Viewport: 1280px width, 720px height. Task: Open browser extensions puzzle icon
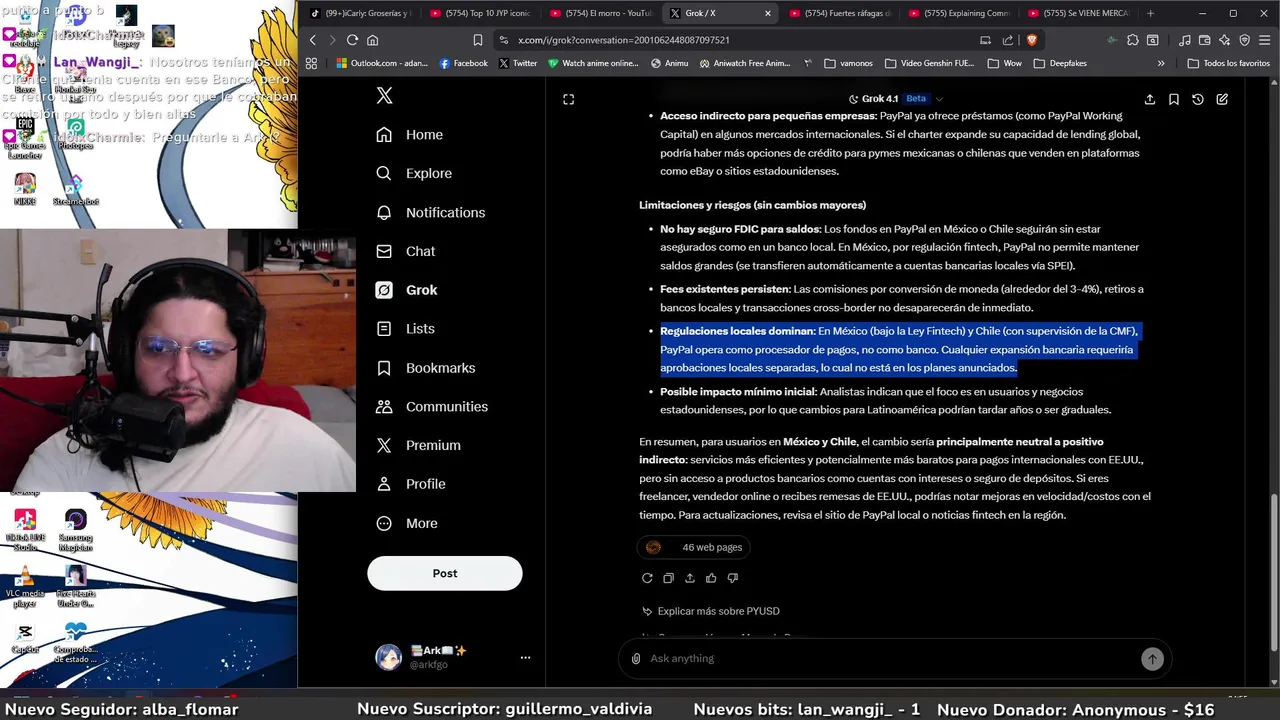tap(1132, 40)
